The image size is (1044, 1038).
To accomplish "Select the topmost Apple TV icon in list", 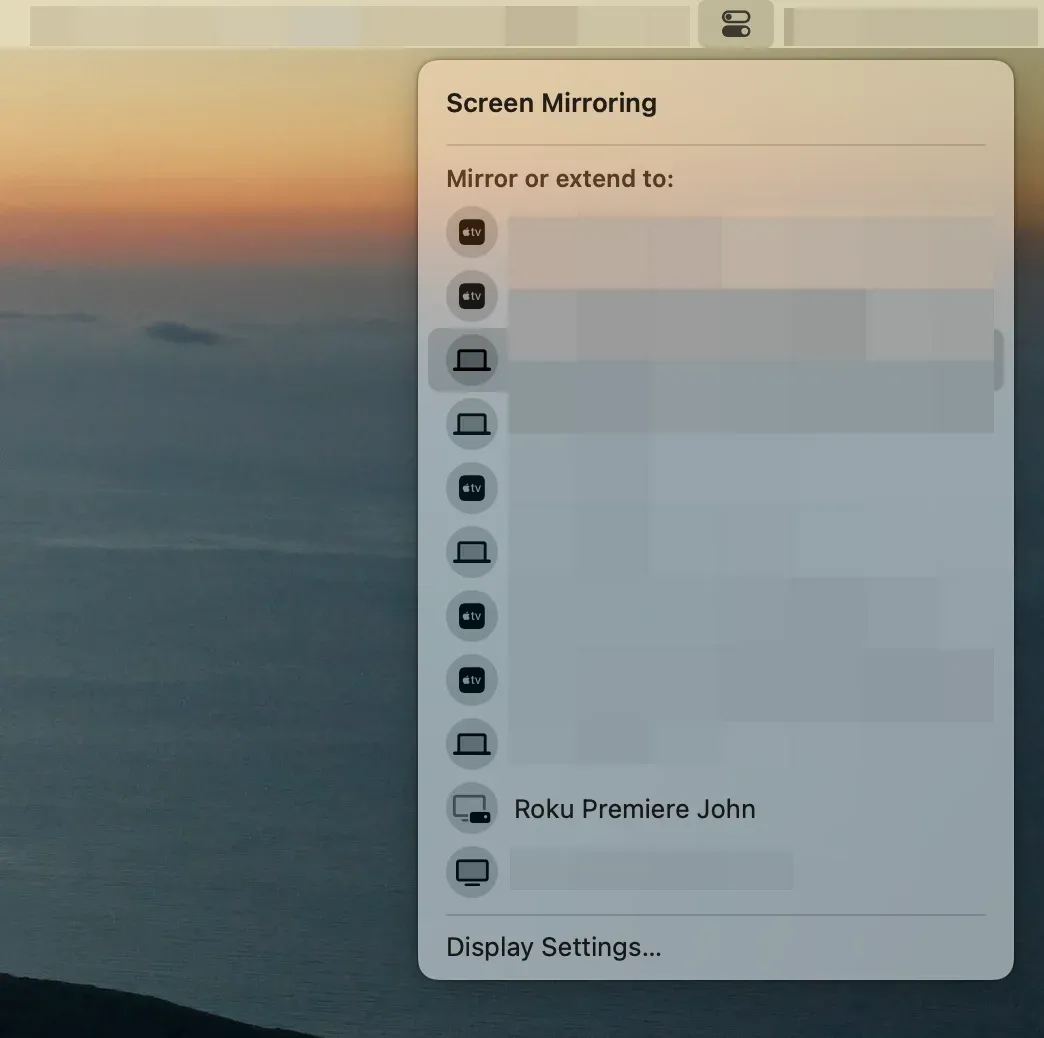I will 471,232.
